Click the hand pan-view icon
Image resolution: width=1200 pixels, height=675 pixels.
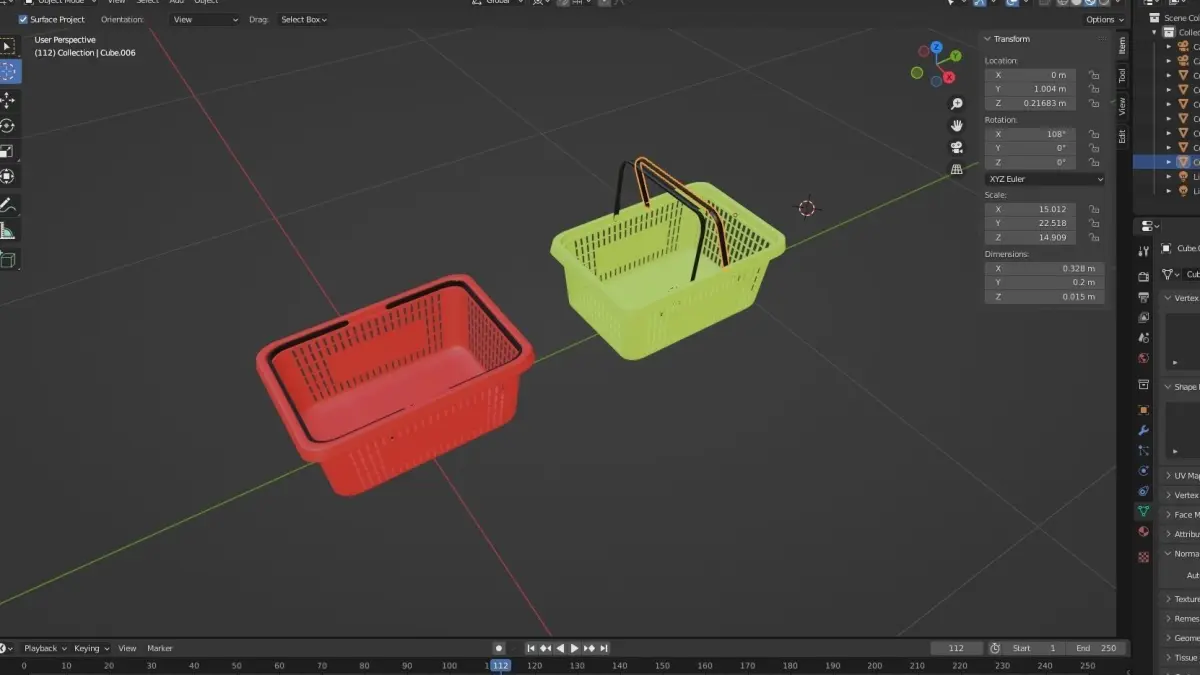click(x=956, y=125)
